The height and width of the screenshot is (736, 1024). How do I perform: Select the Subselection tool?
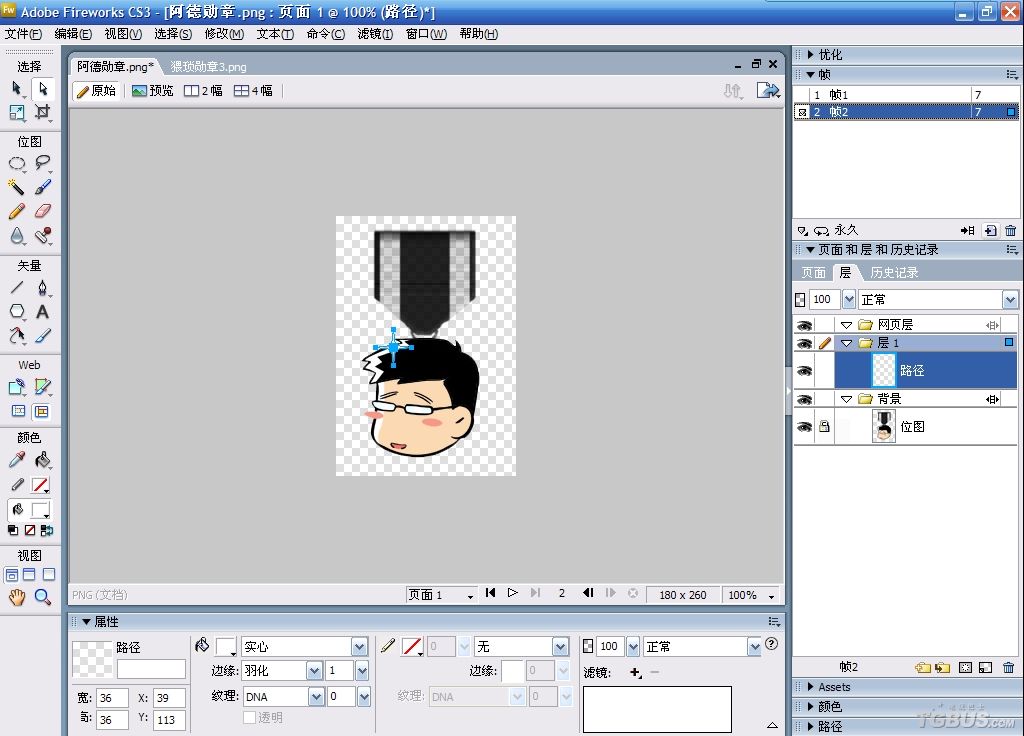(x=43, y=88)
